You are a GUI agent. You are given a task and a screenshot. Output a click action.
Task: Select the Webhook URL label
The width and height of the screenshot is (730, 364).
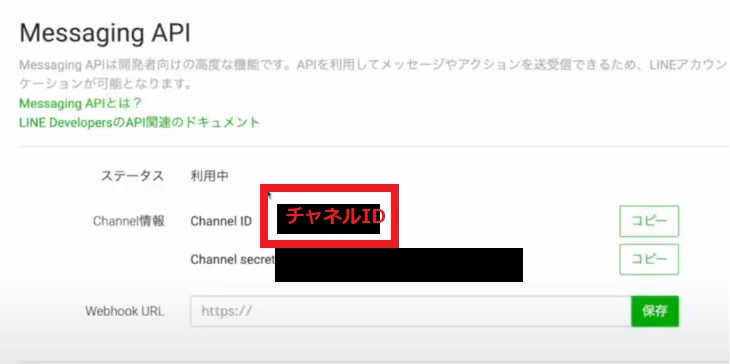(125, 311)
